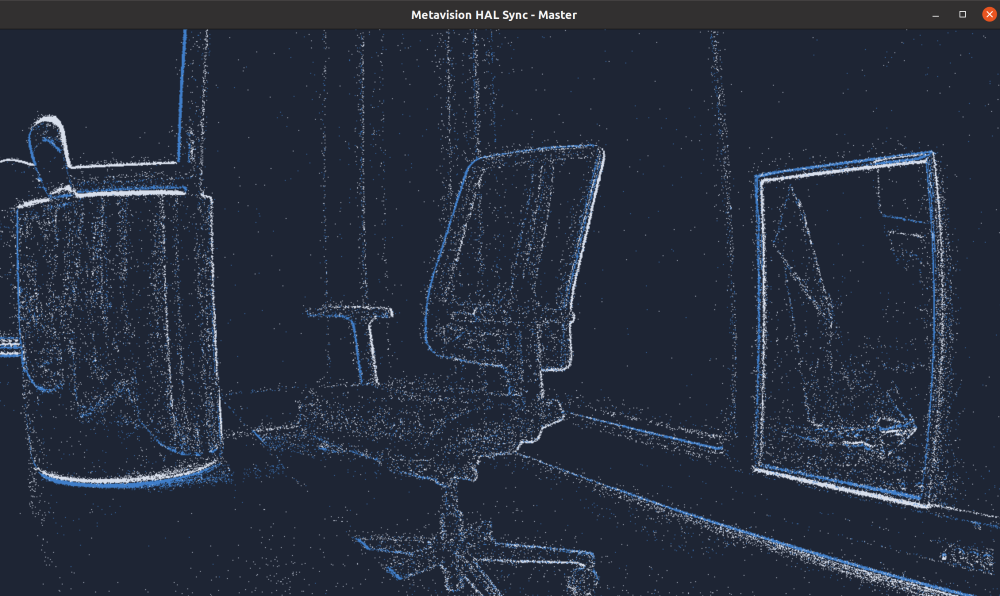This screenshot has height=596, width=1000.
Task: Maximize the Metavision HAL Sync window
Action: (962, 14)
